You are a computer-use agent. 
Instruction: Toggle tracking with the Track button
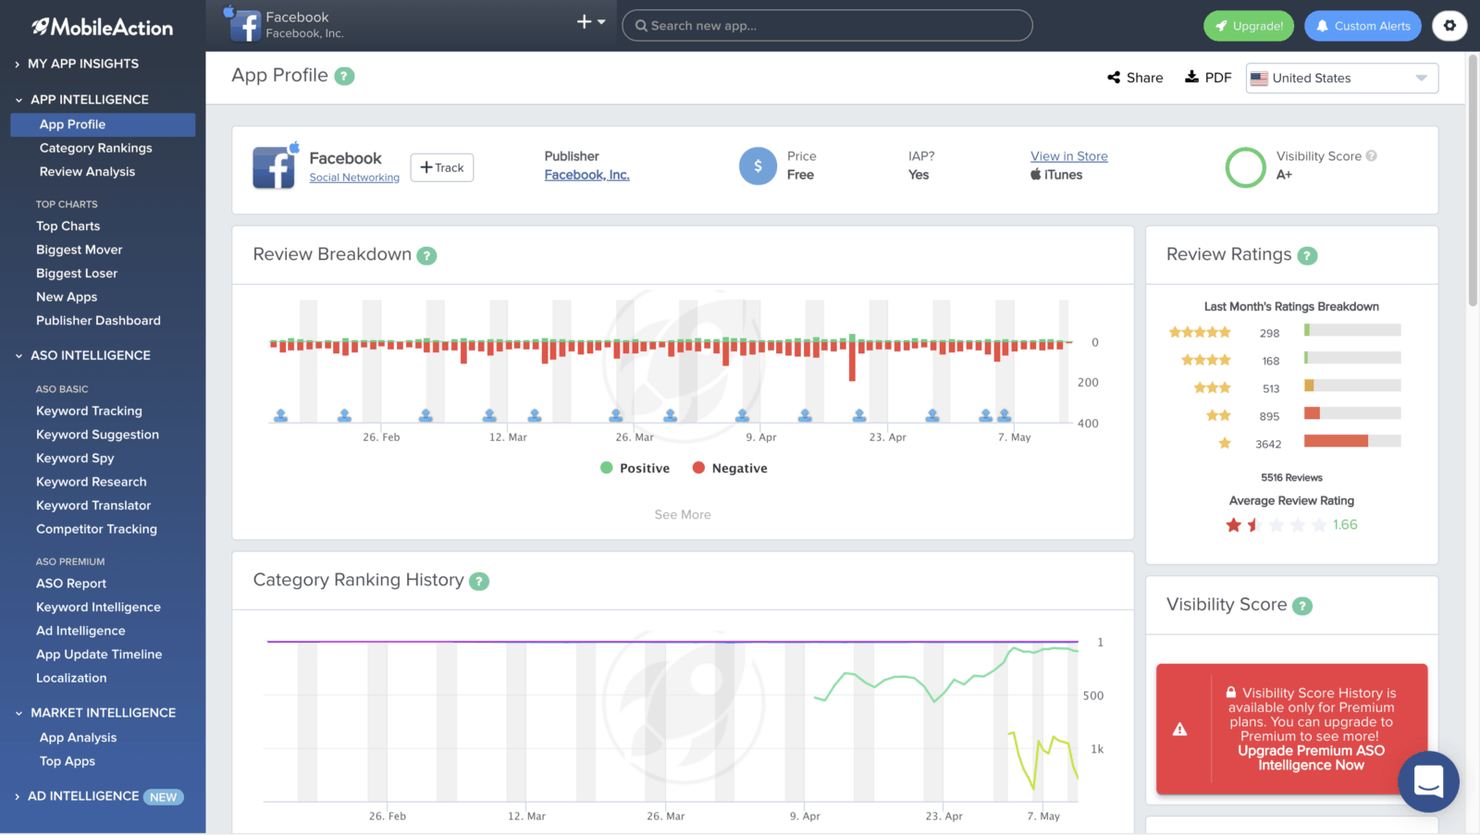pos(441,167)
